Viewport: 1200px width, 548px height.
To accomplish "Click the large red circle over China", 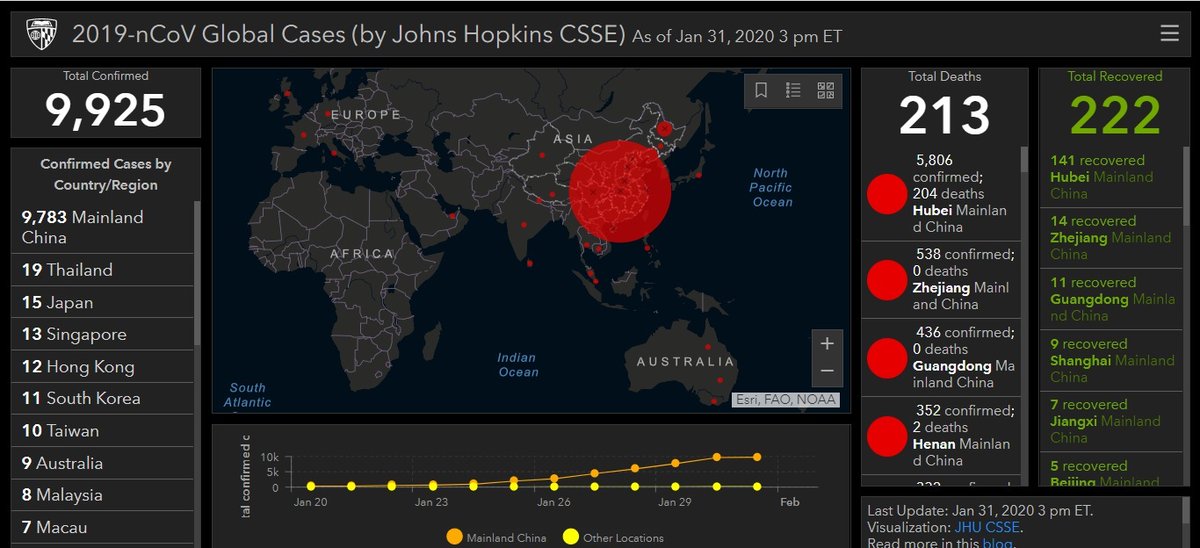I will [x=620, y=191].
